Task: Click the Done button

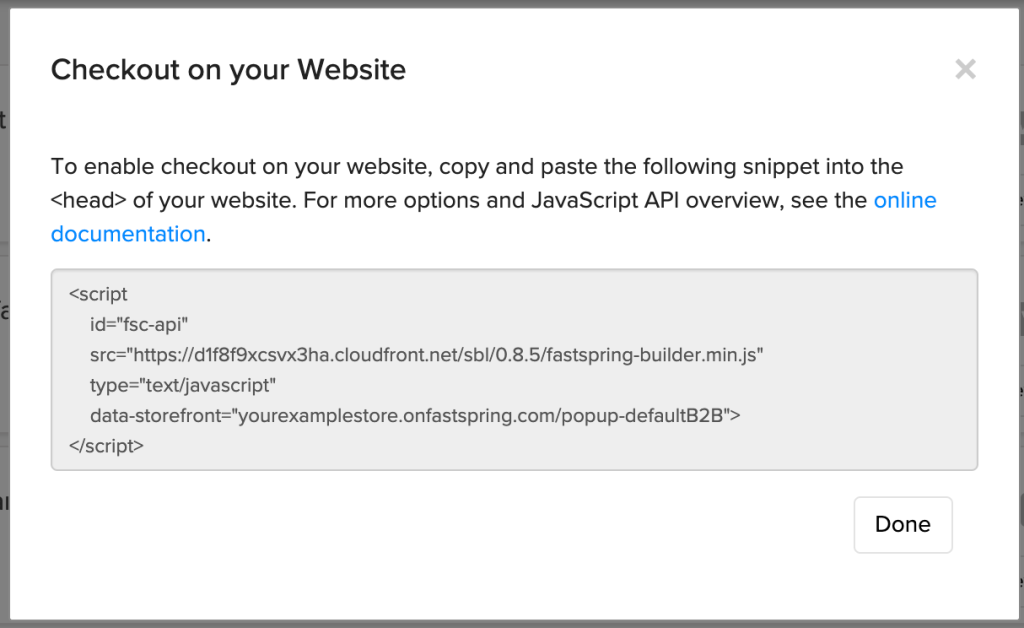Action: coord(903,525)
